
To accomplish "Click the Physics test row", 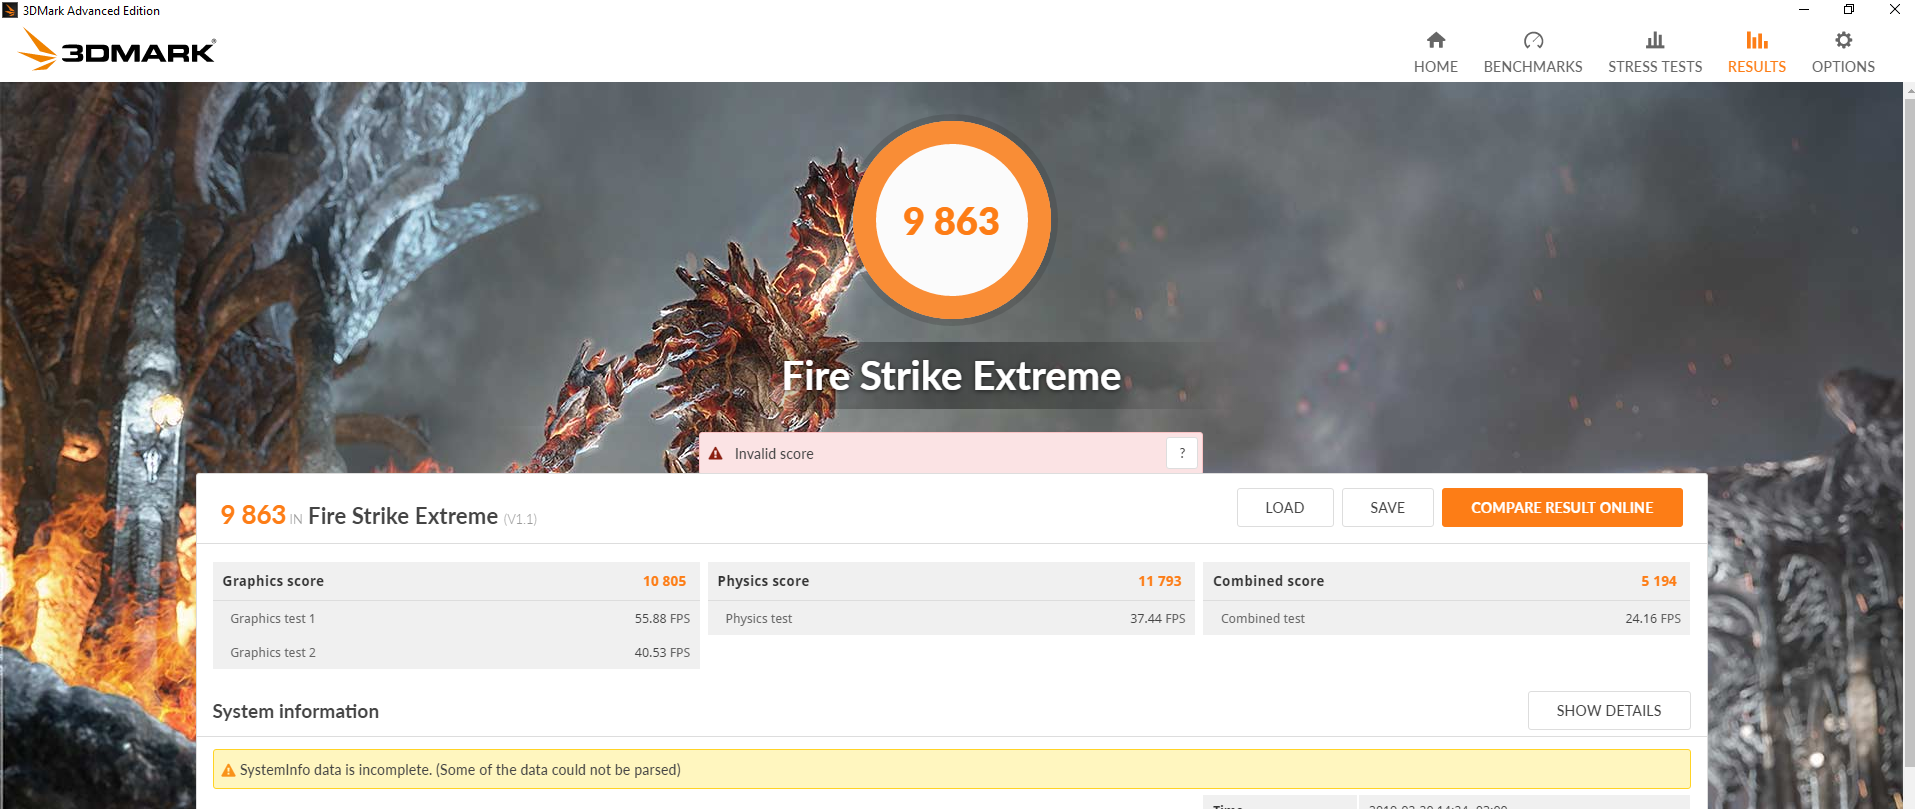I will (x=951, y=618).
